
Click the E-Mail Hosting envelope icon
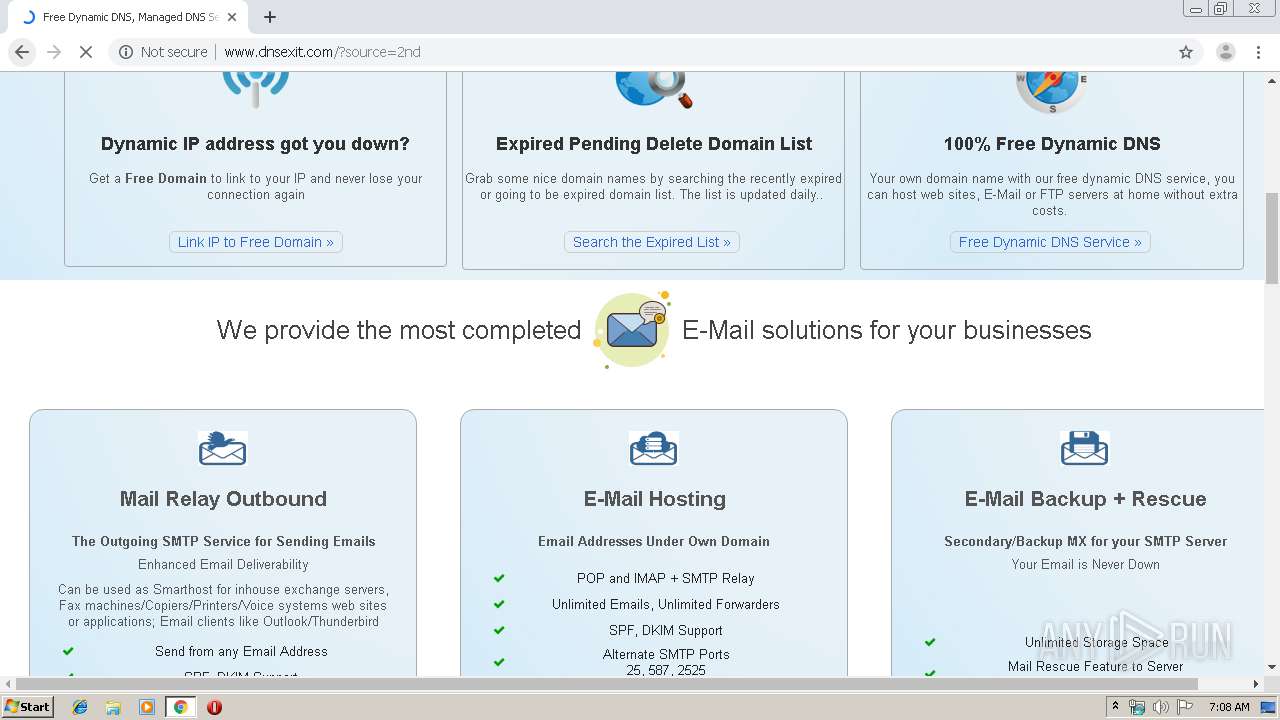tap(654, 448)
